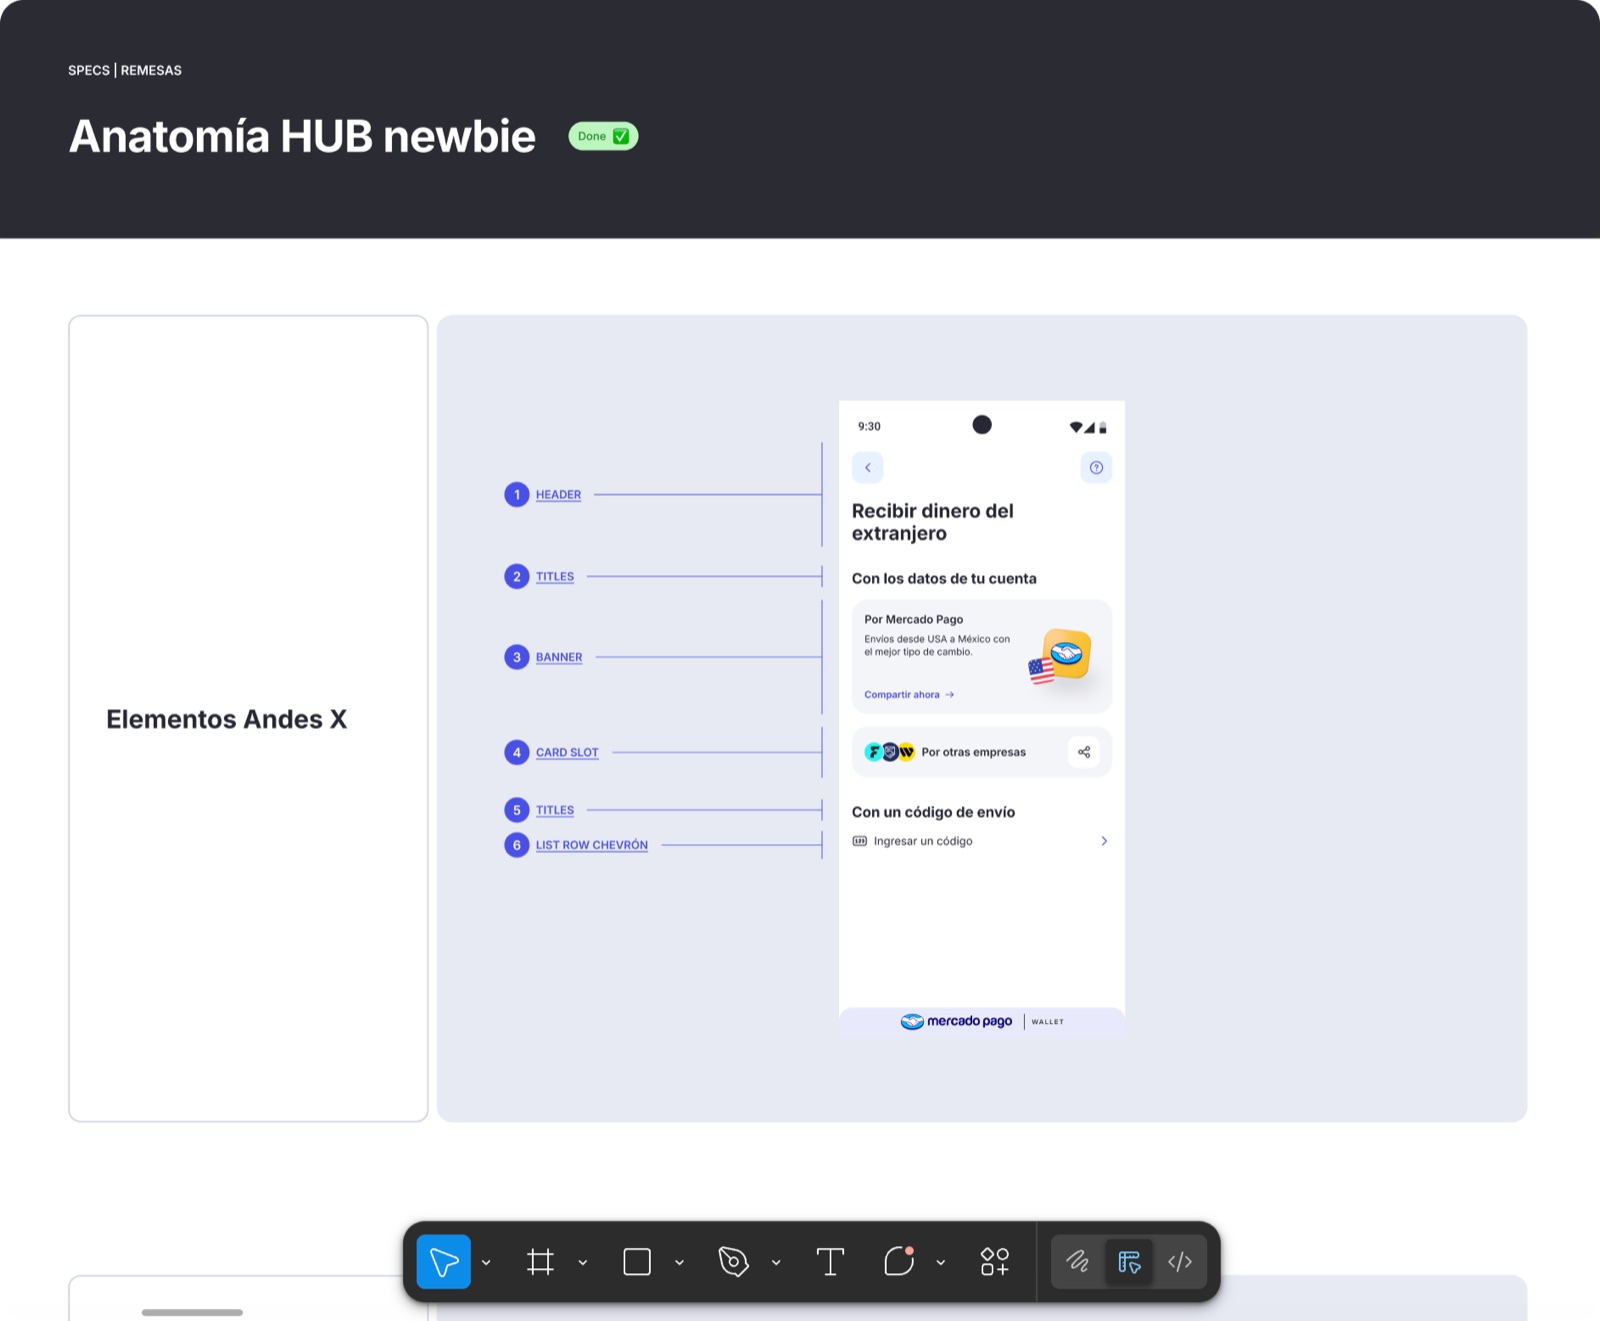This screenshot has width=1600, height=1321.
Task: Click the Por otras empresas text
Action: tap(974, 753)
